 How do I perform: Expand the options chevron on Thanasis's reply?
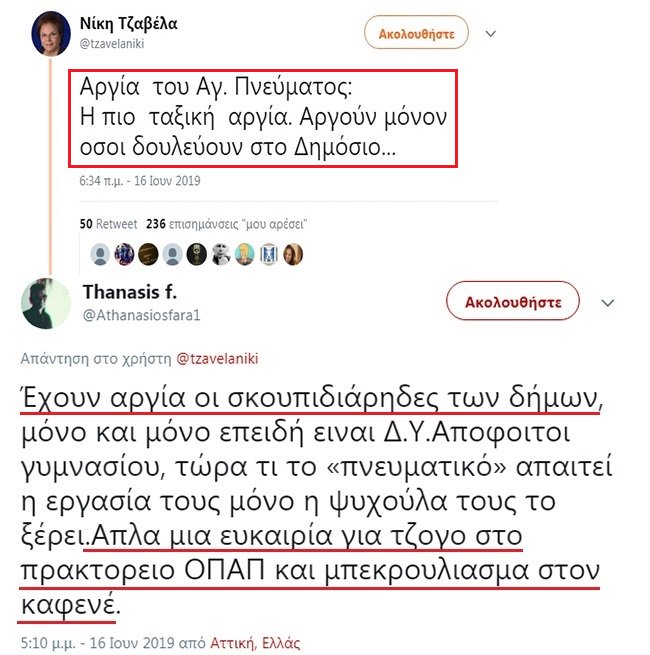(607, 302)
